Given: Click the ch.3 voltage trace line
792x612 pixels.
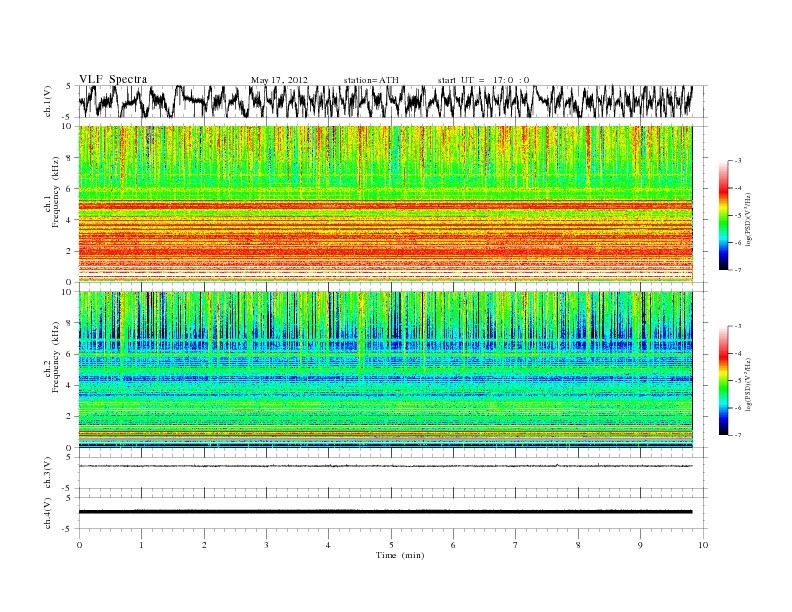Looking at the screenshot, I should [x=385, y=466].
